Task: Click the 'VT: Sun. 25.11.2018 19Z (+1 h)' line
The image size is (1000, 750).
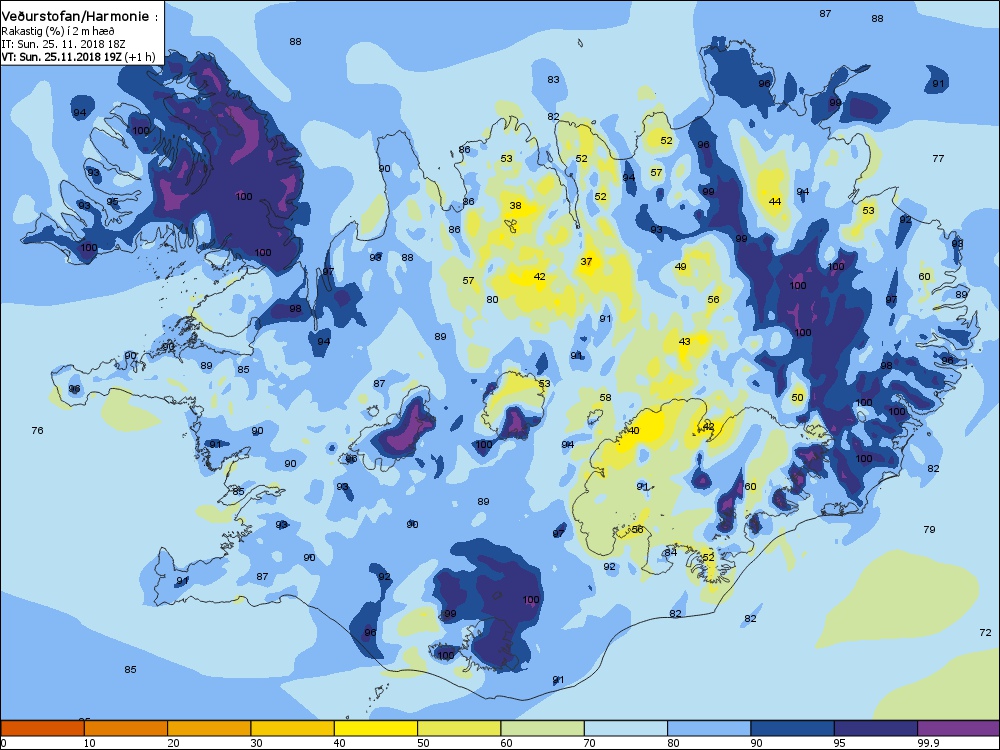Action: [78, 57]
